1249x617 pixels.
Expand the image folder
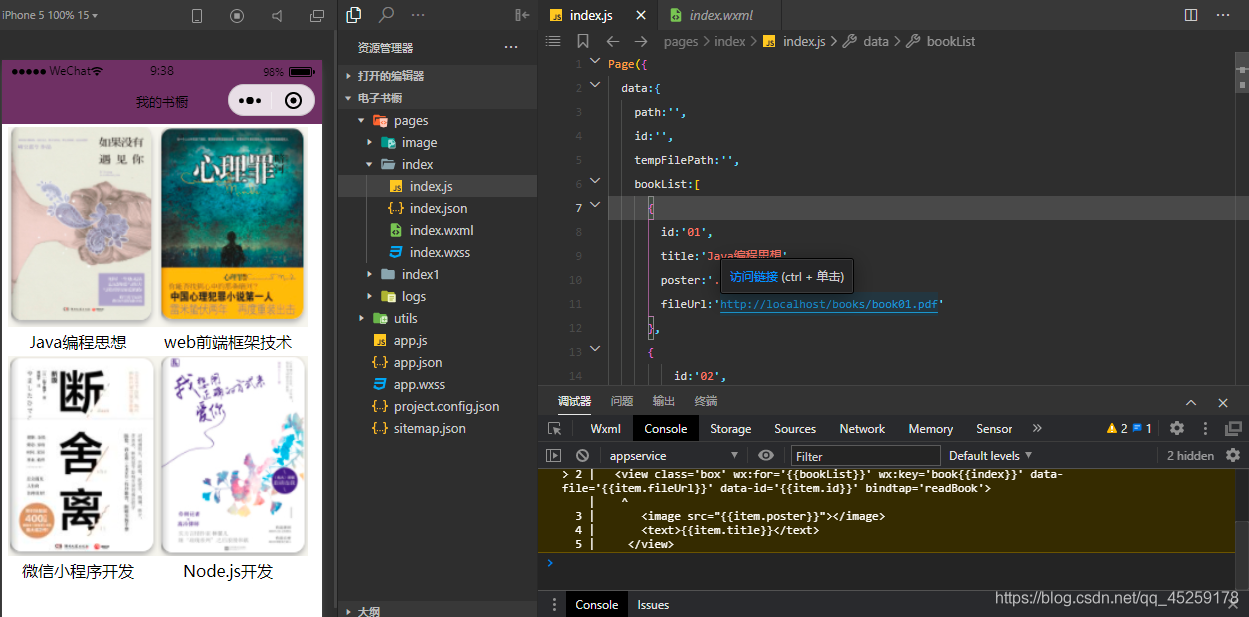[x=369, y=142]
